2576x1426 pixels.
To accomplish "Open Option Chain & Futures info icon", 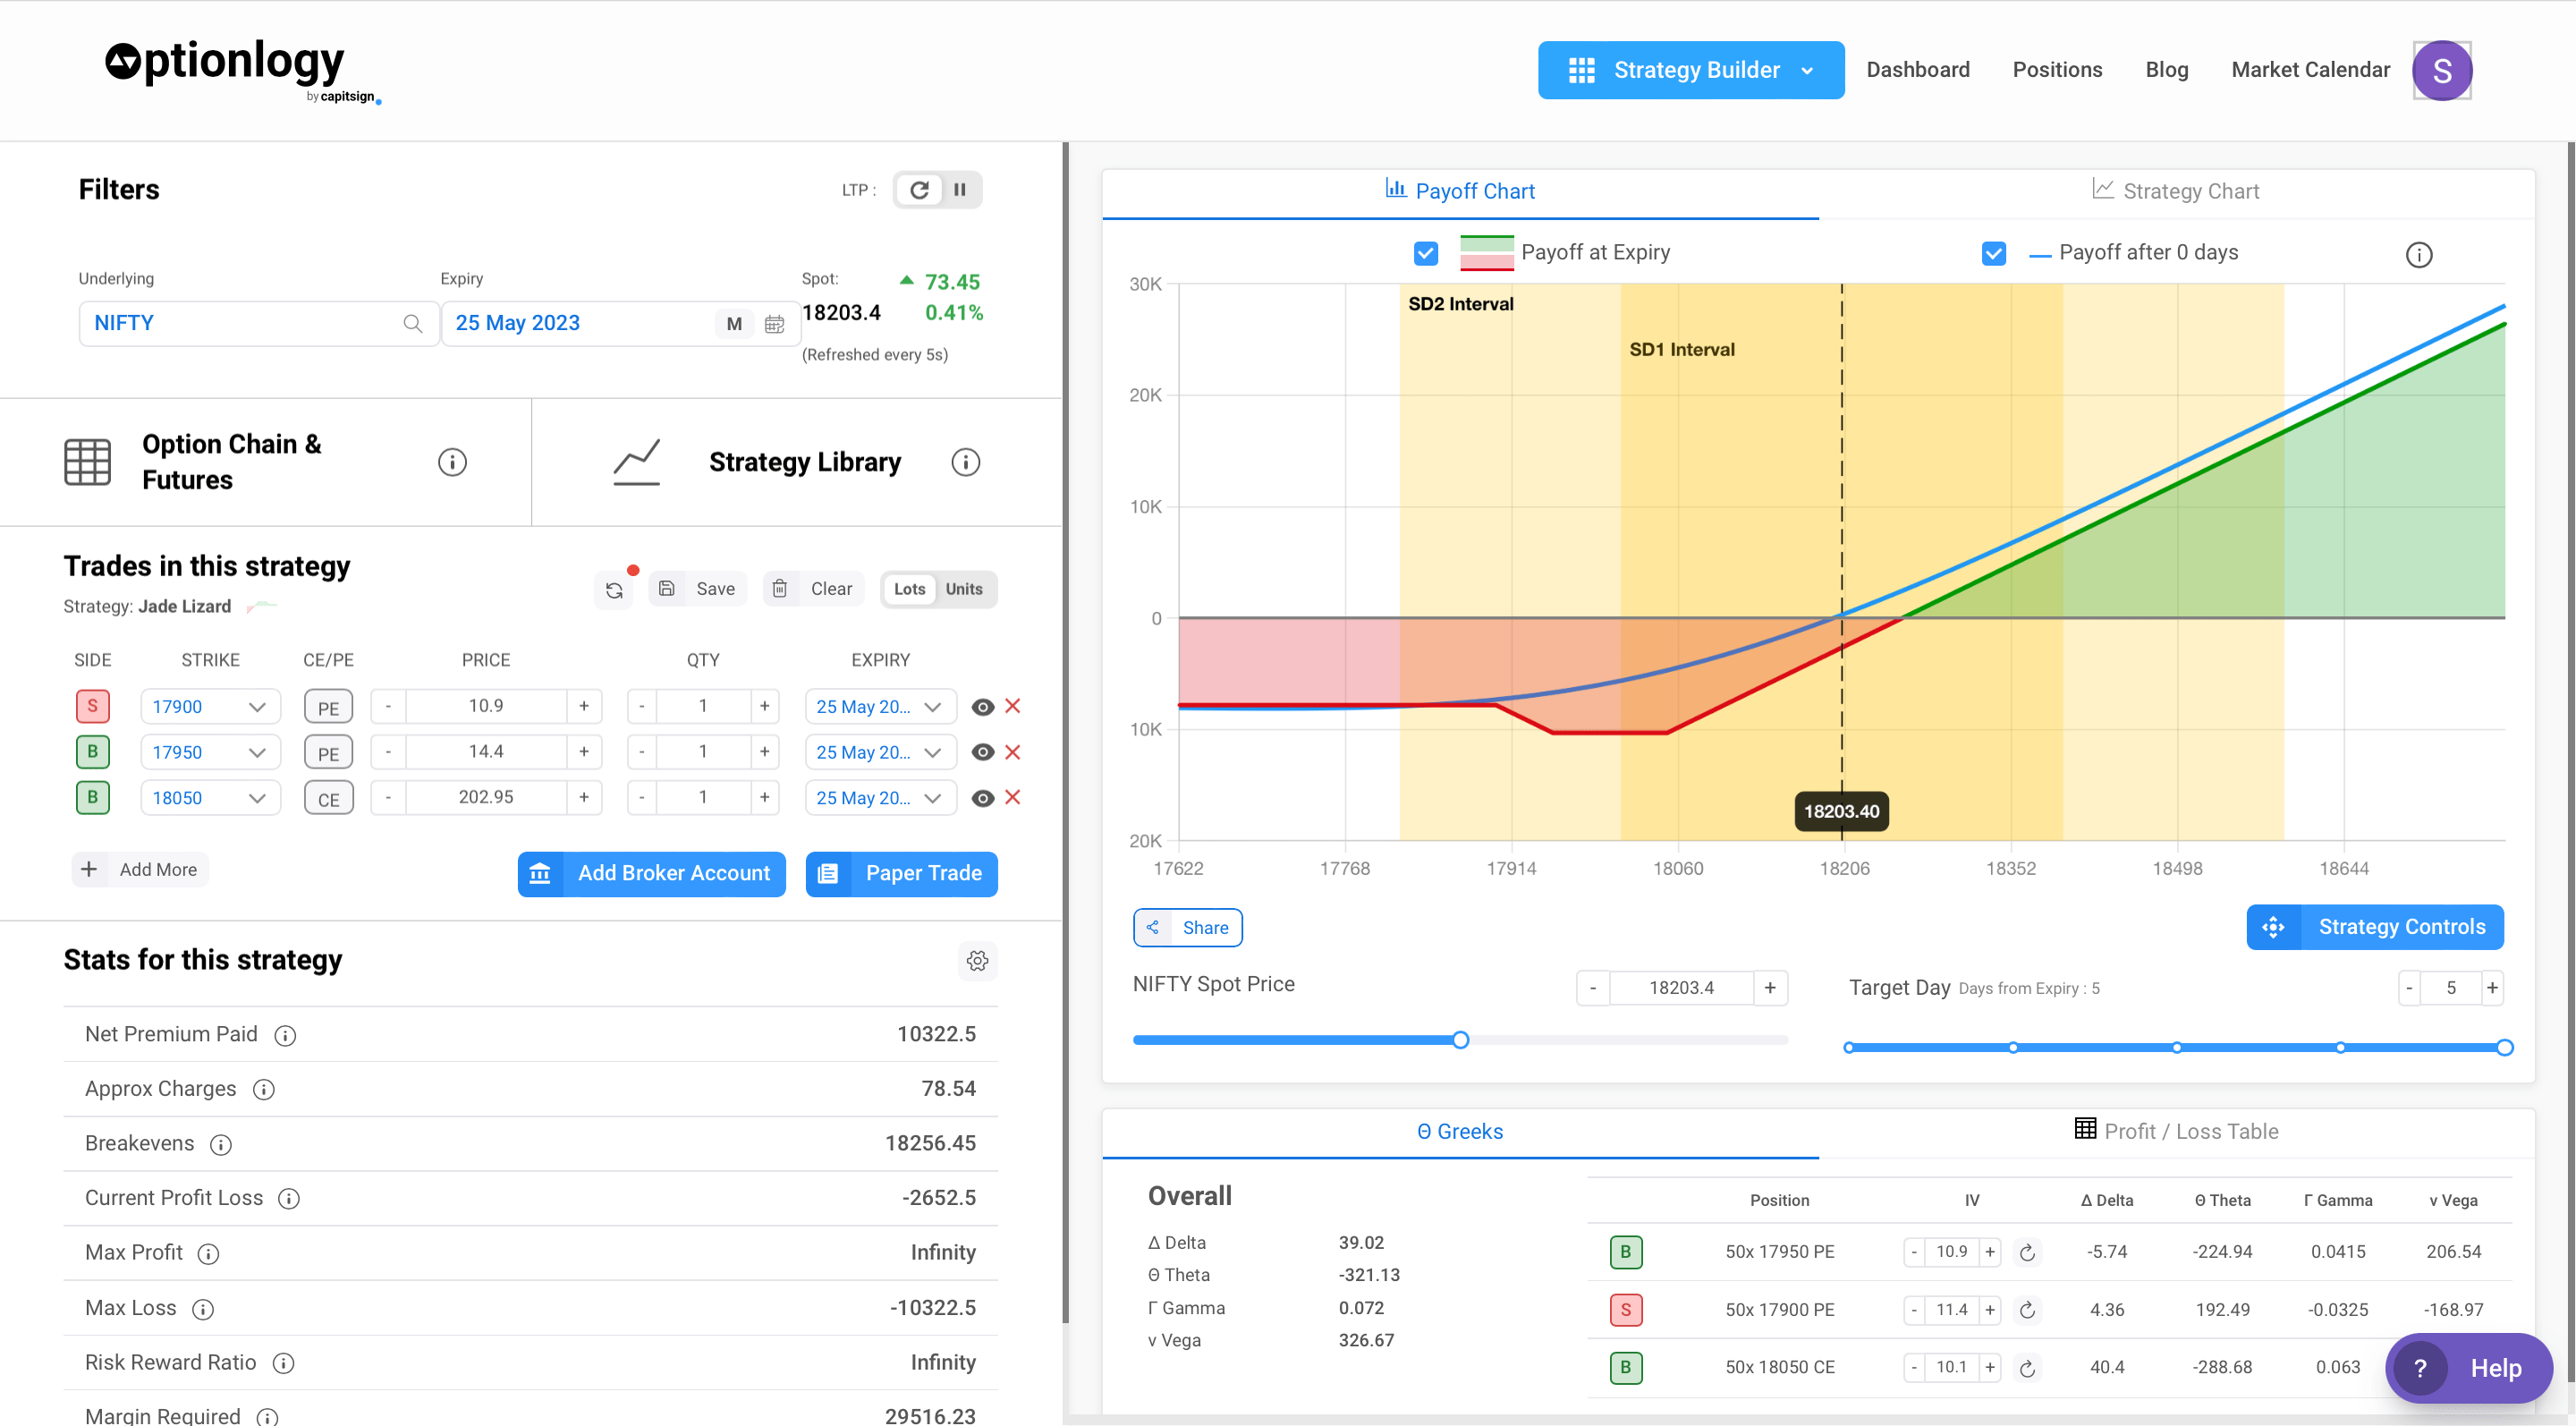I will pos(452,462).
